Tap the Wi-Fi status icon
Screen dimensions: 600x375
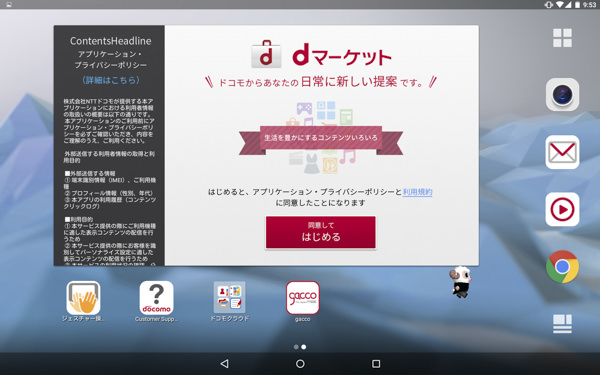tap(560, 5)
